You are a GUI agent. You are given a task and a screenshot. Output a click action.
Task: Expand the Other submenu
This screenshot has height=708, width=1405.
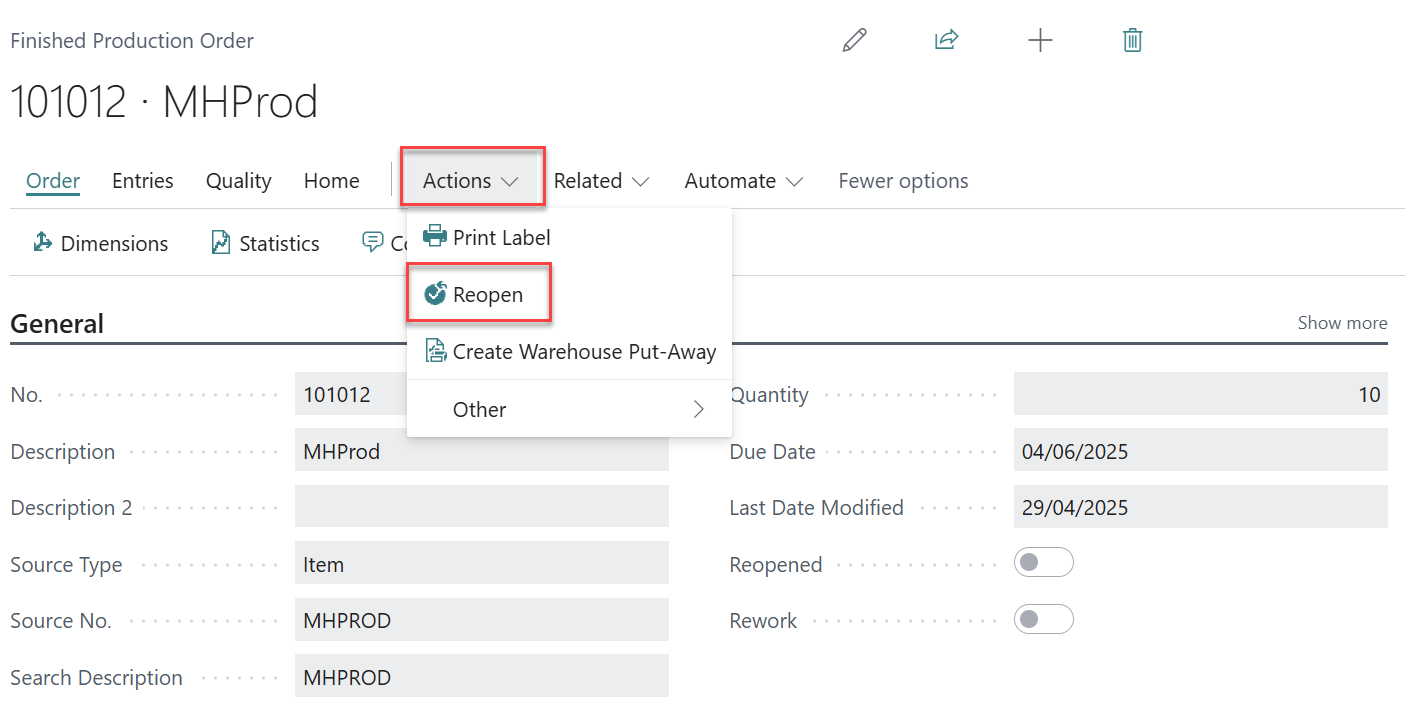pos(568,409)
